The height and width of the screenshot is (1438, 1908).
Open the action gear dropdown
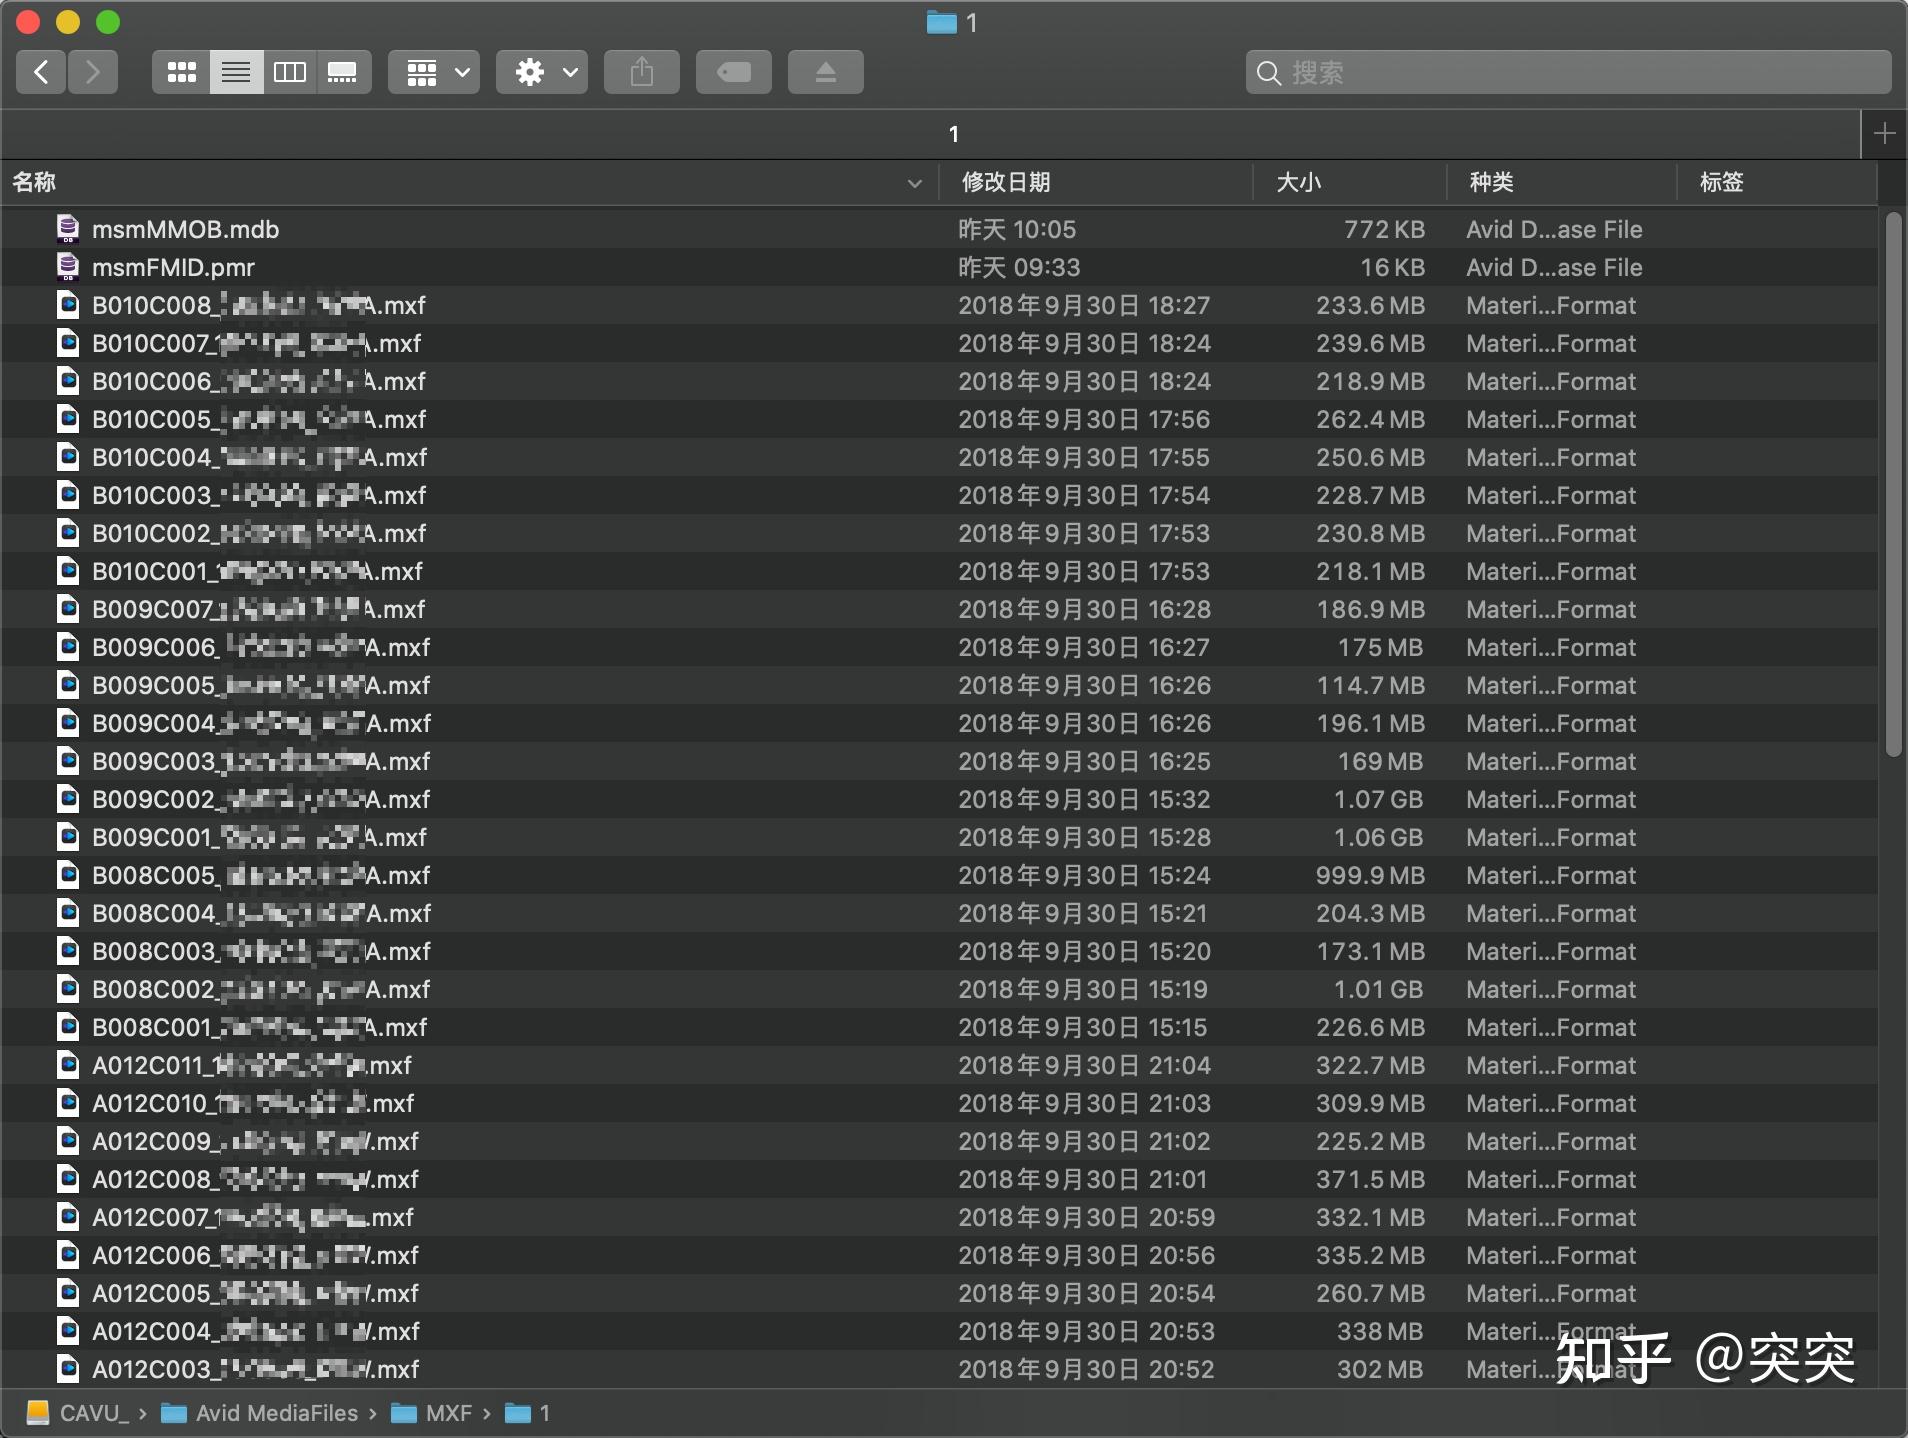[x=541, y=71]
